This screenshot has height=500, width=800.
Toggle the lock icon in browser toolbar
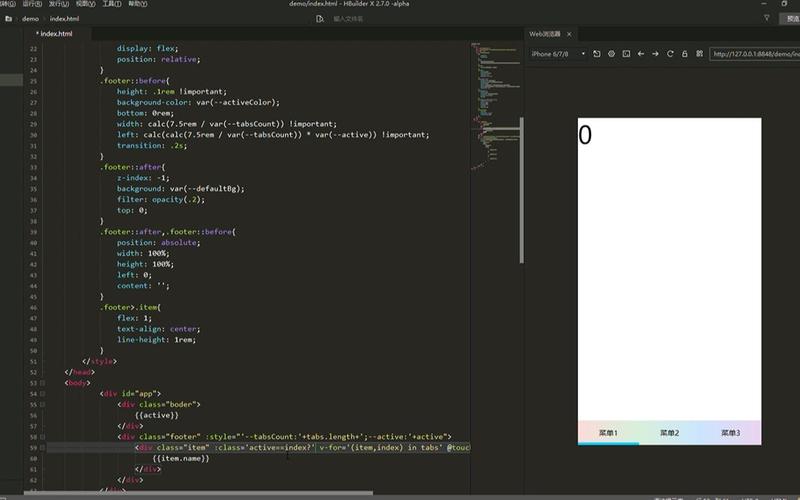(685, 54)
